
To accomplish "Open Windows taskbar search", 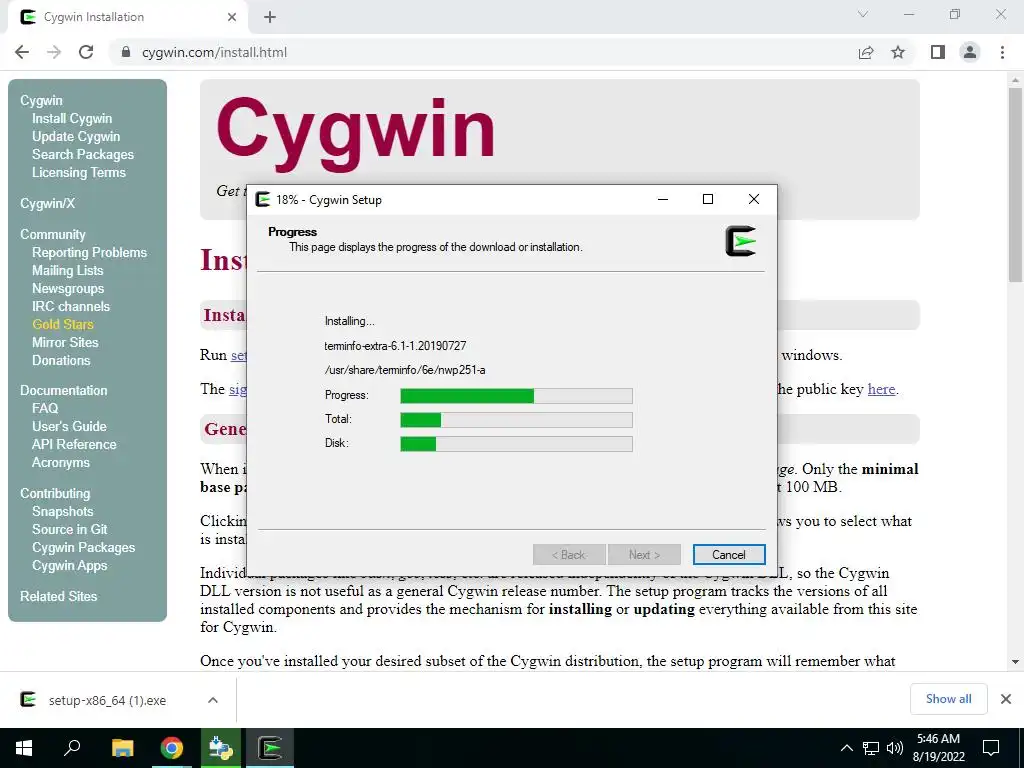I will (x=72, y=748).
